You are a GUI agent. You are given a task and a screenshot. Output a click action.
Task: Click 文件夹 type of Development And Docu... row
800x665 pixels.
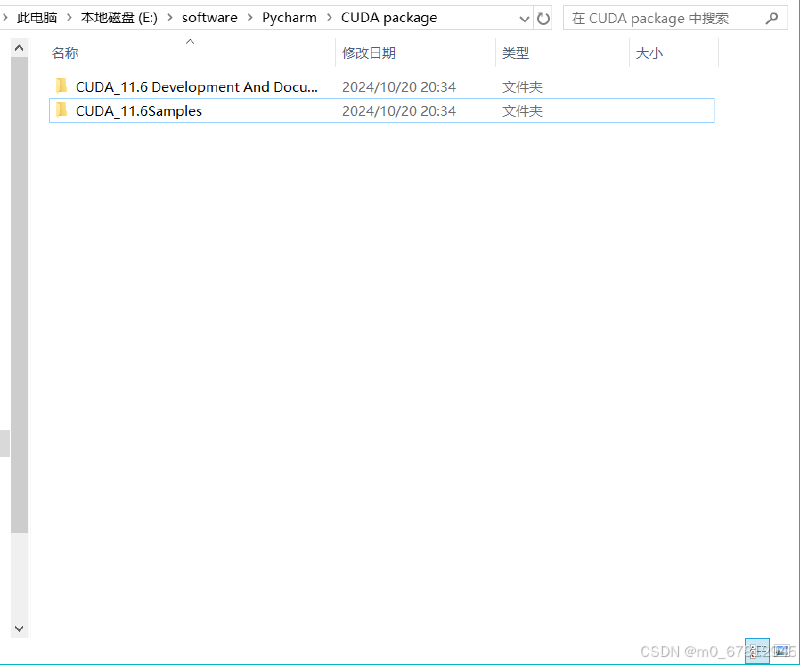click(x=522, y=87)
